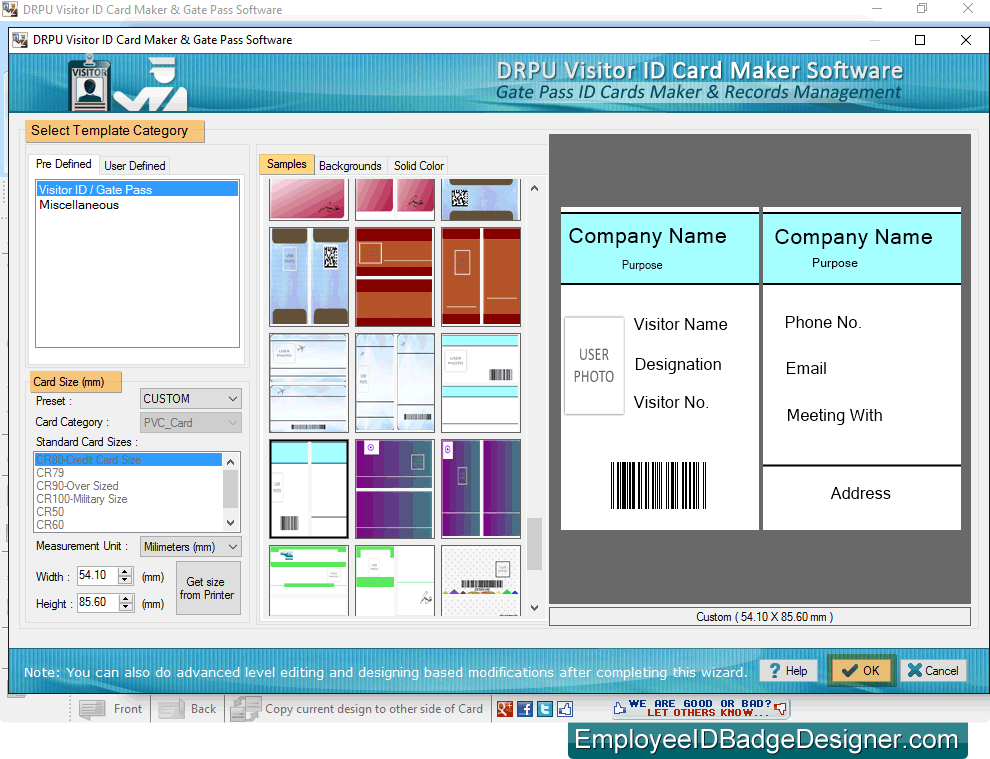Open the Samples tab
990x759 pixels.
(x=287, y=164)
